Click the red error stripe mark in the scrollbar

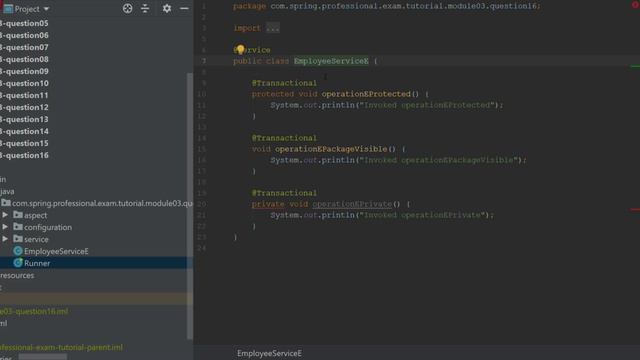[x=635, y=209]
